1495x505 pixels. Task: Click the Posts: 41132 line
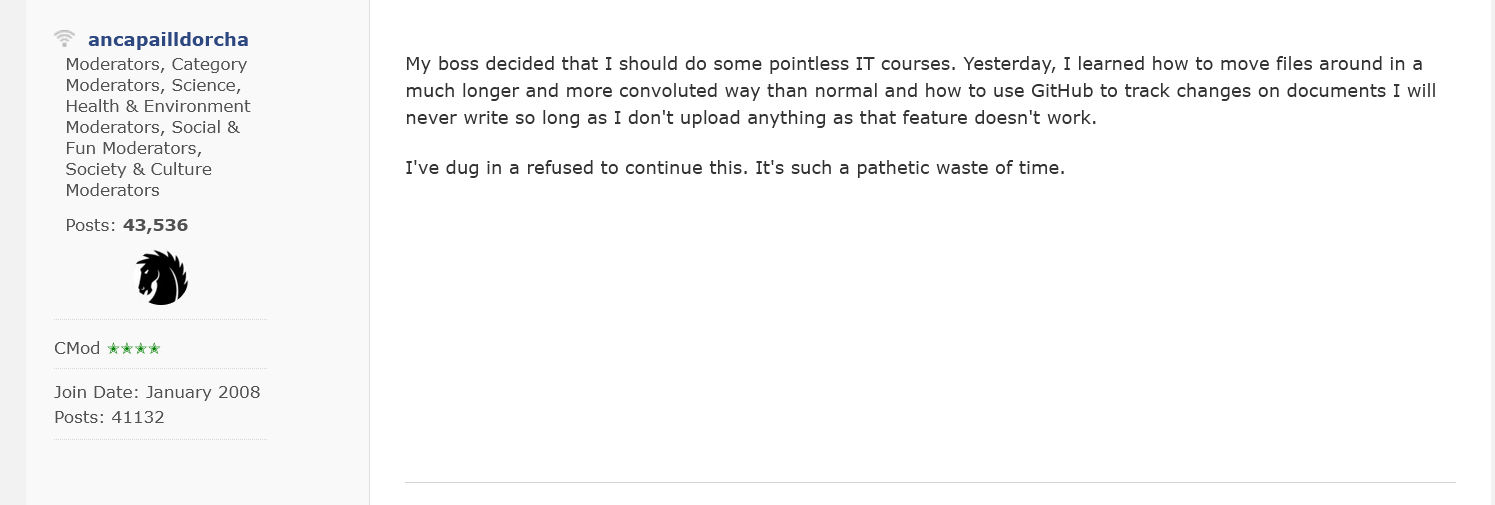(109, 417)
